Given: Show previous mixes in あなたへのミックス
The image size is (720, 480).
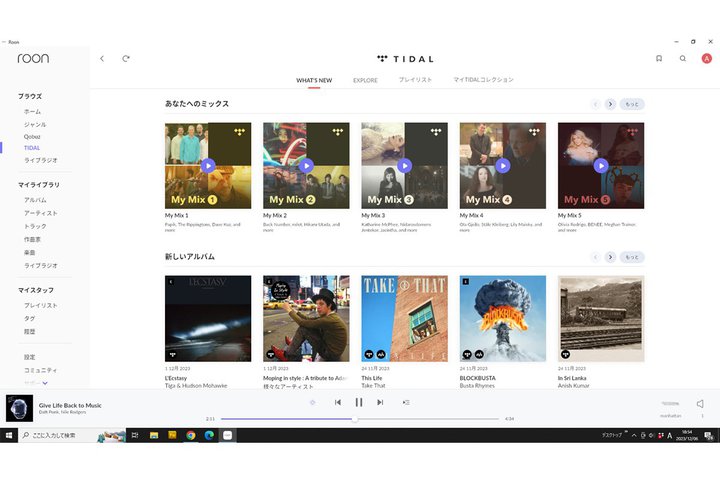Looking at the screenshot, I should pyautogui.click(x=596, y=104).
